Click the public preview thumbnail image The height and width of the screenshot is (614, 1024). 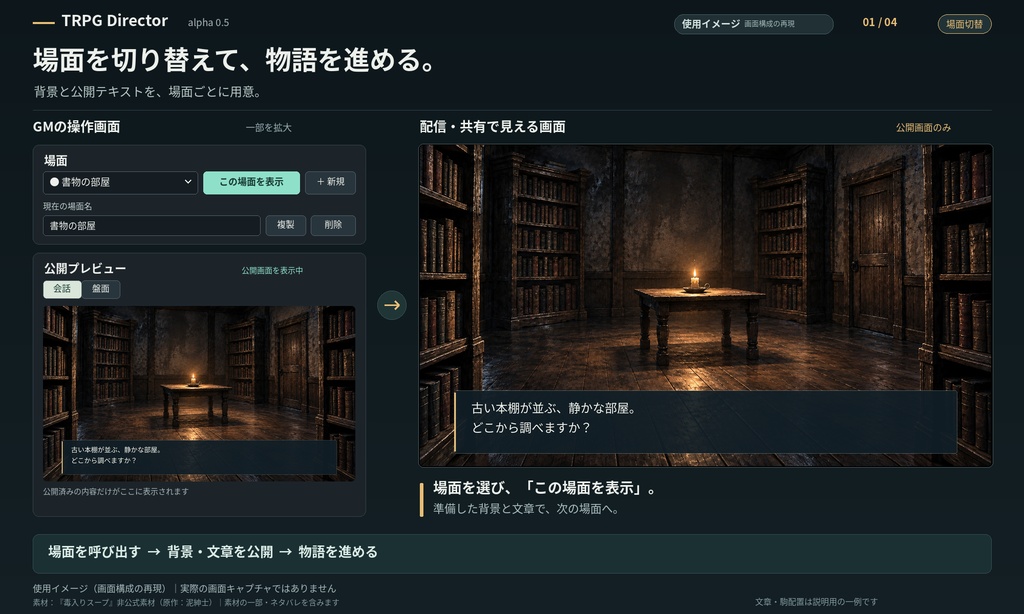[x=199, y=393]
